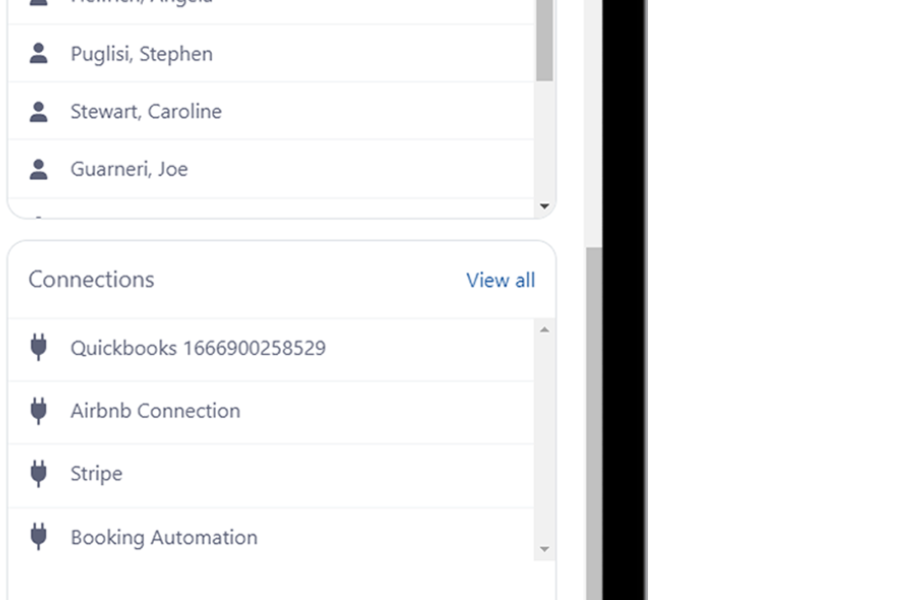Click plug icon beside Stripe
Image resolution: width=900 pixels, height=600 pixels.
click(x=38, y=473)
